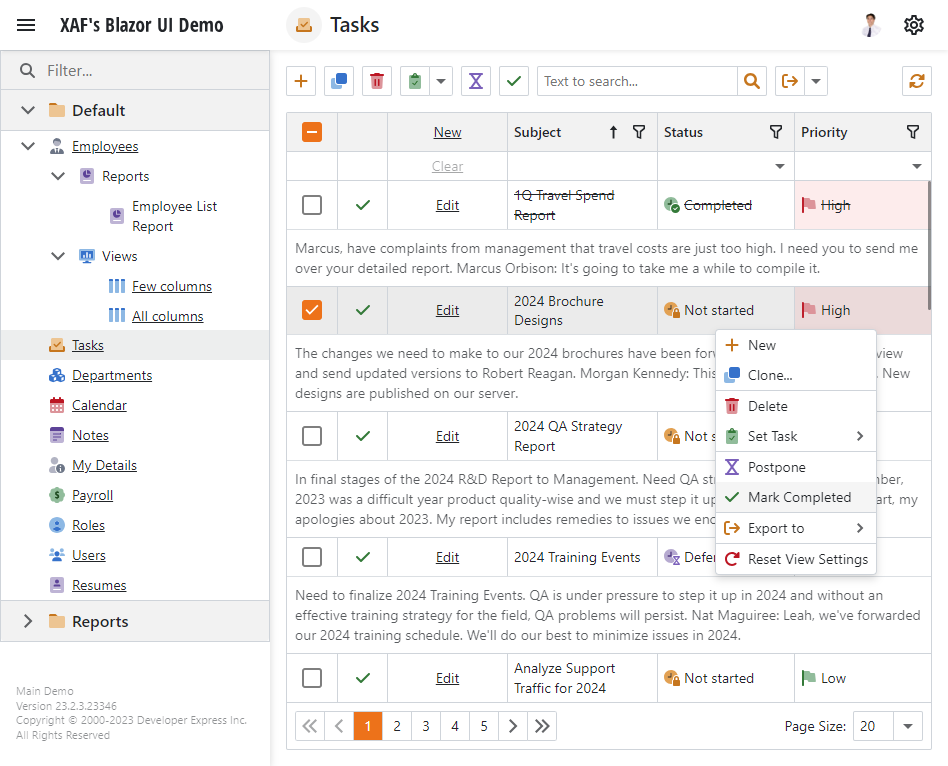Open the Few columns view link
This screenshot has width=948, height=766.
tap(172, 286)
